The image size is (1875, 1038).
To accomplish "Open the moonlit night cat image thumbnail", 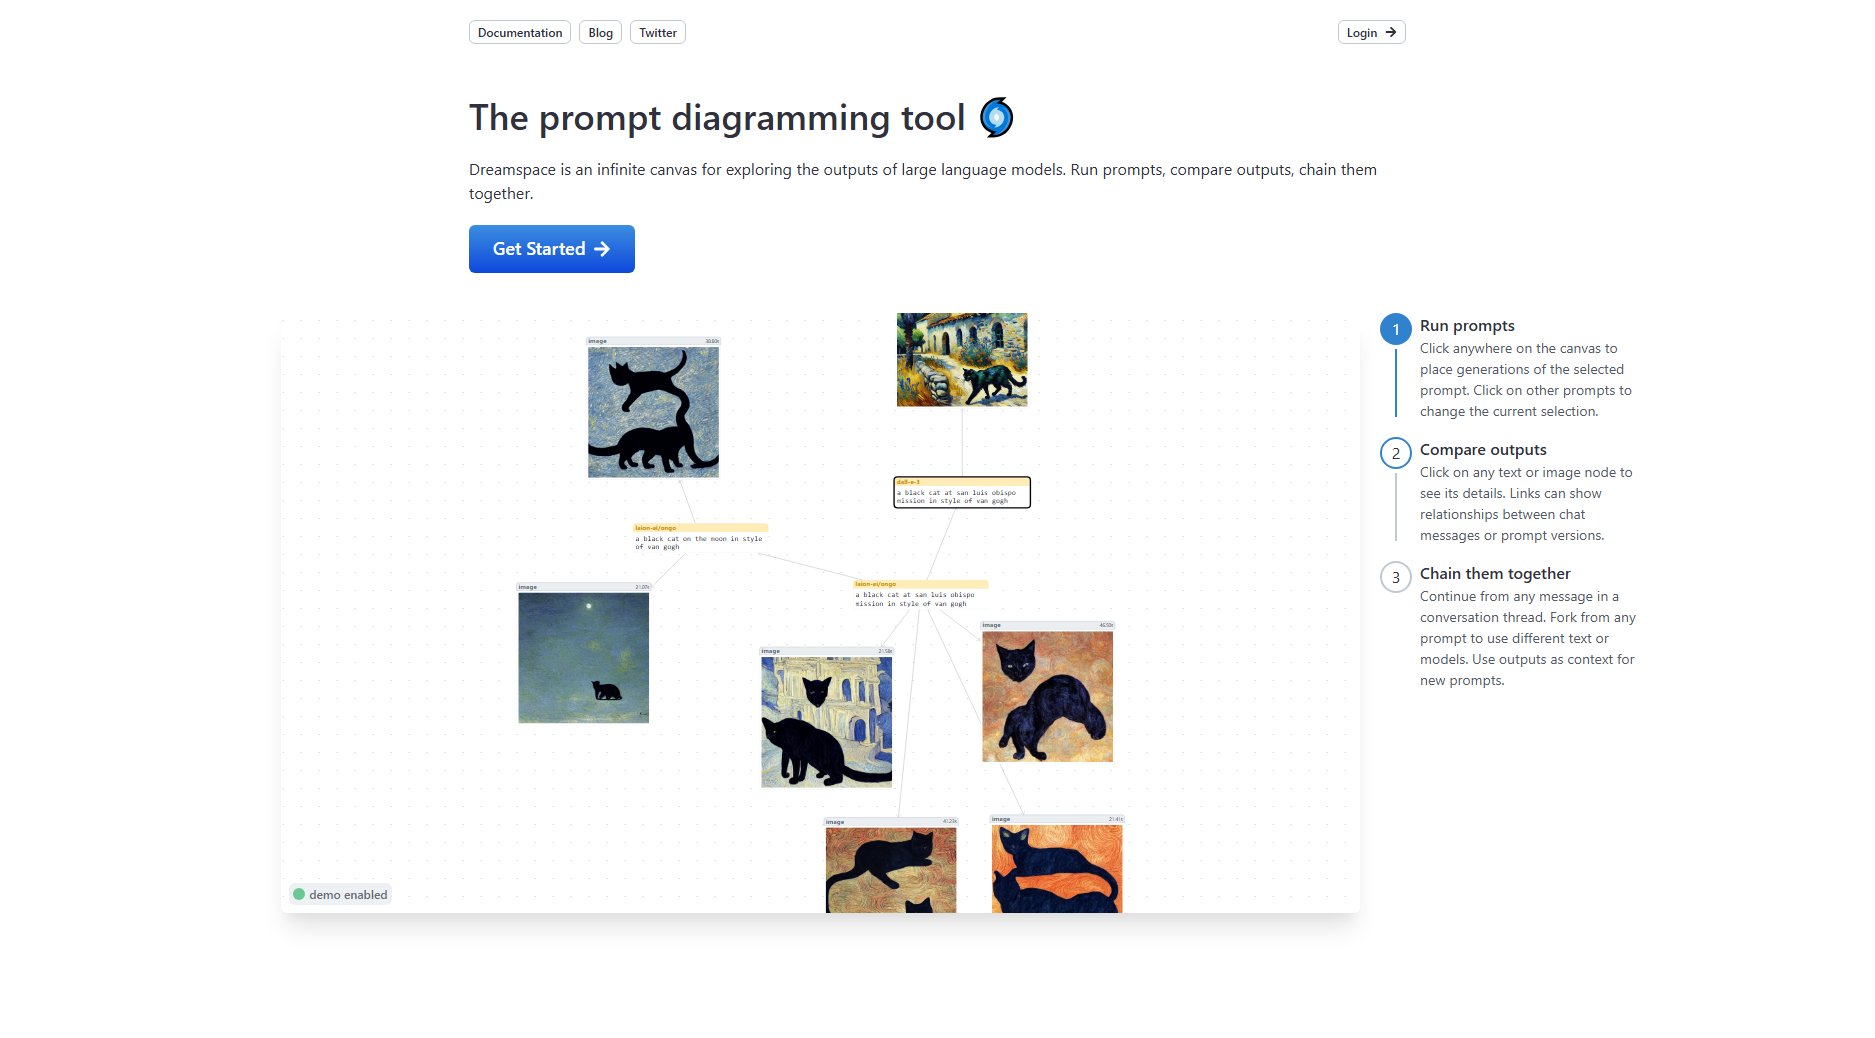I will coord(584,654).
